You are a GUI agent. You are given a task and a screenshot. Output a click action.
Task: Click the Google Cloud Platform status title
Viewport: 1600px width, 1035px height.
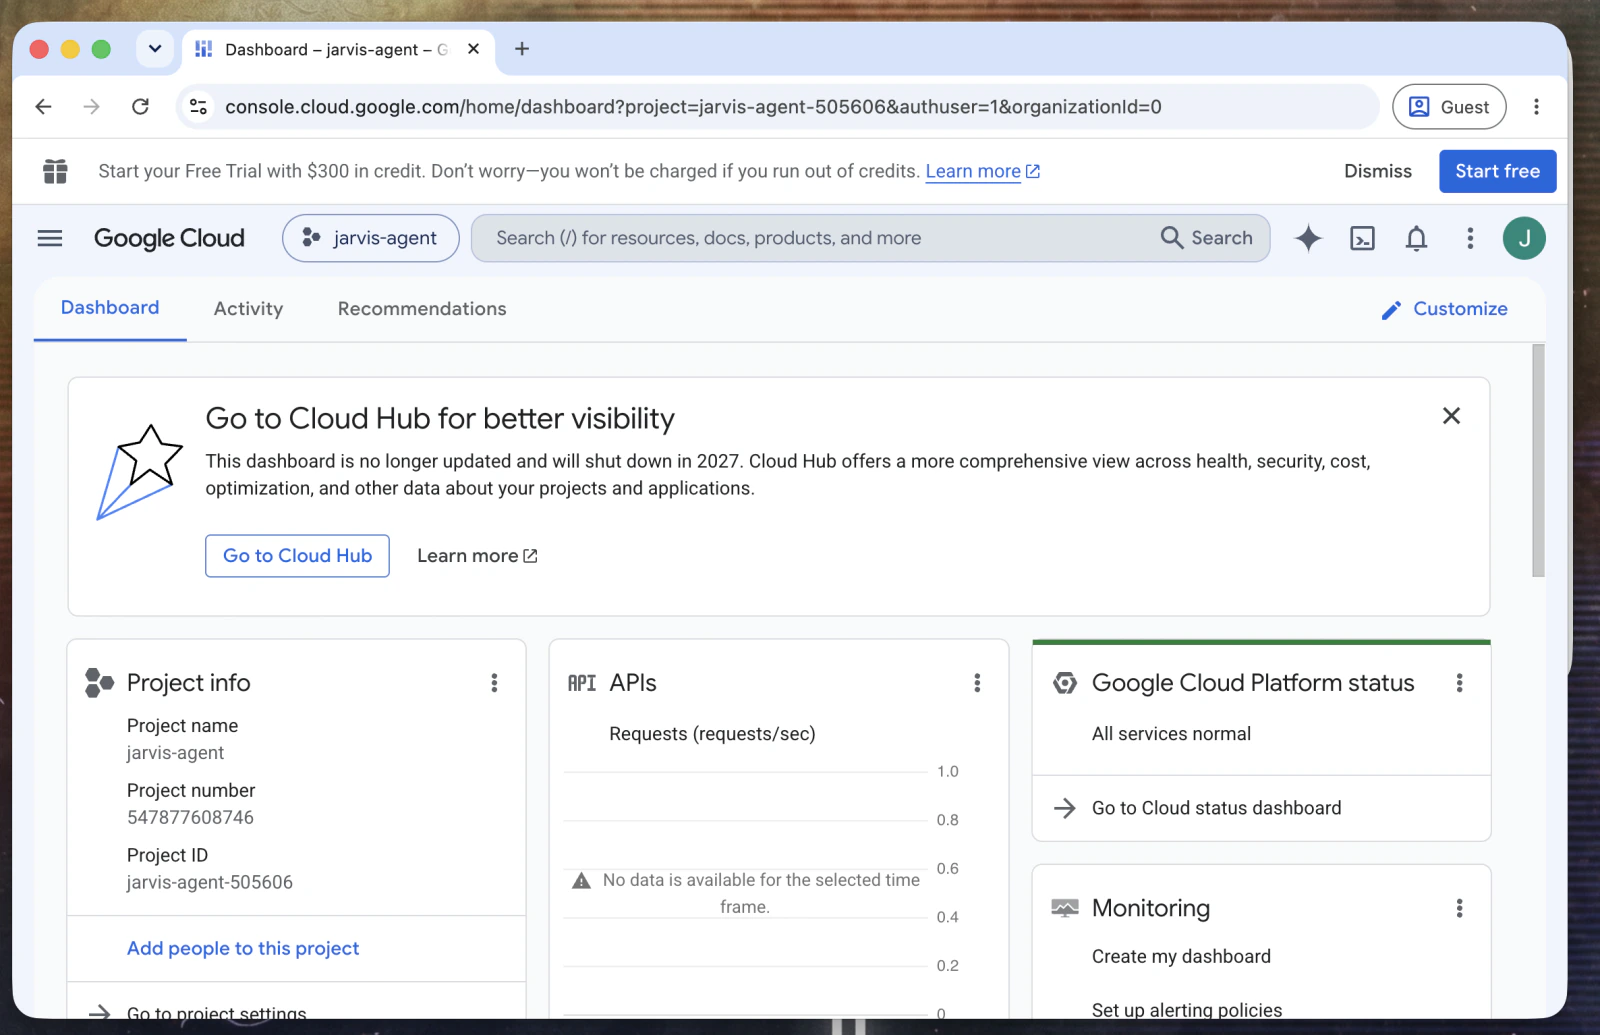tap(1253, 683)
